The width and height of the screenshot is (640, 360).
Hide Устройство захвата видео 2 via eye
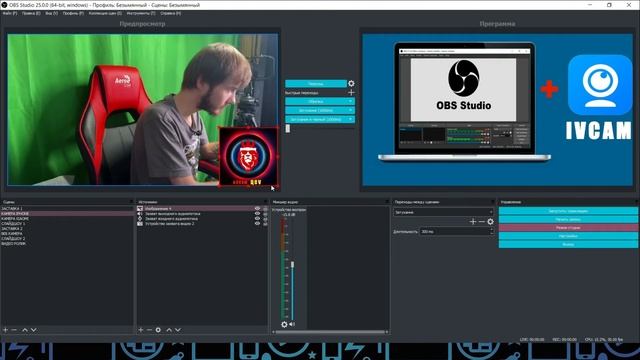pos(257,223)
